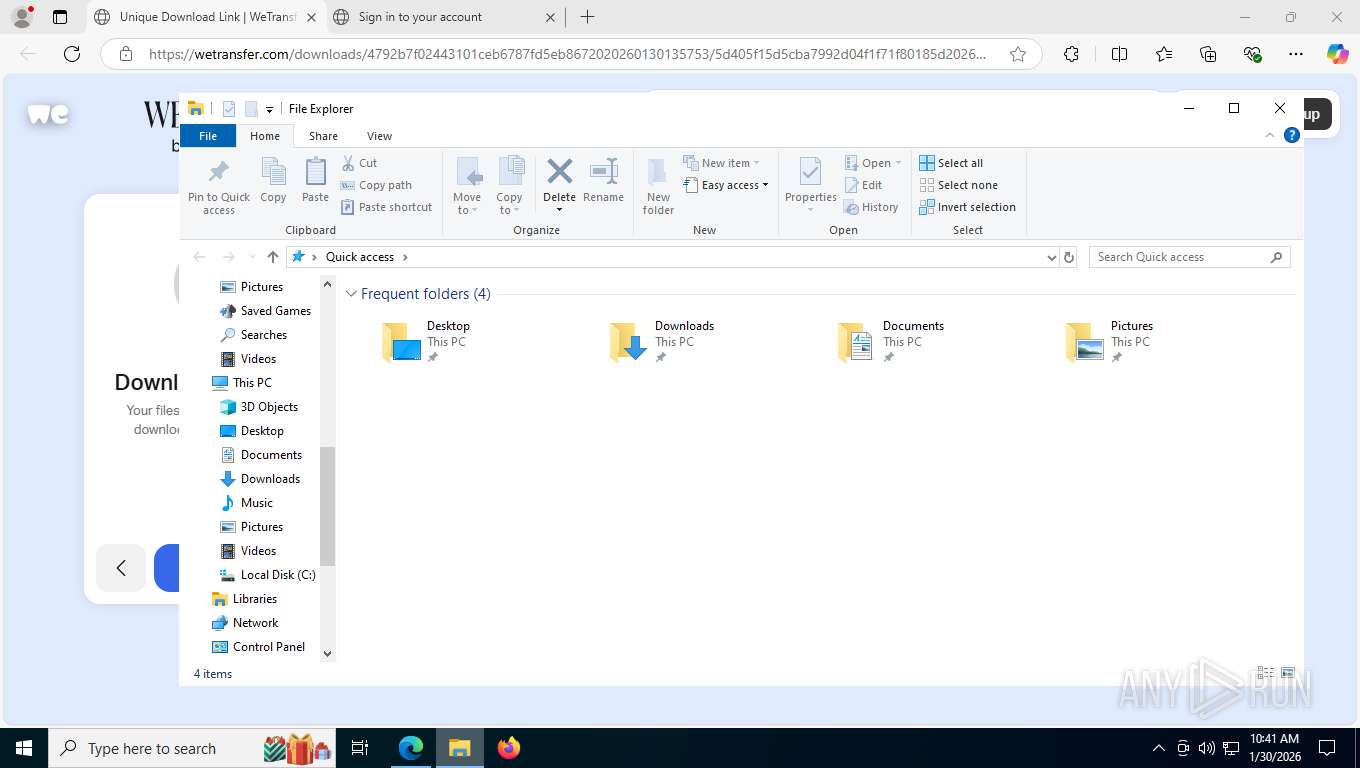Select the Downloads frequent folder

(662, 341)
